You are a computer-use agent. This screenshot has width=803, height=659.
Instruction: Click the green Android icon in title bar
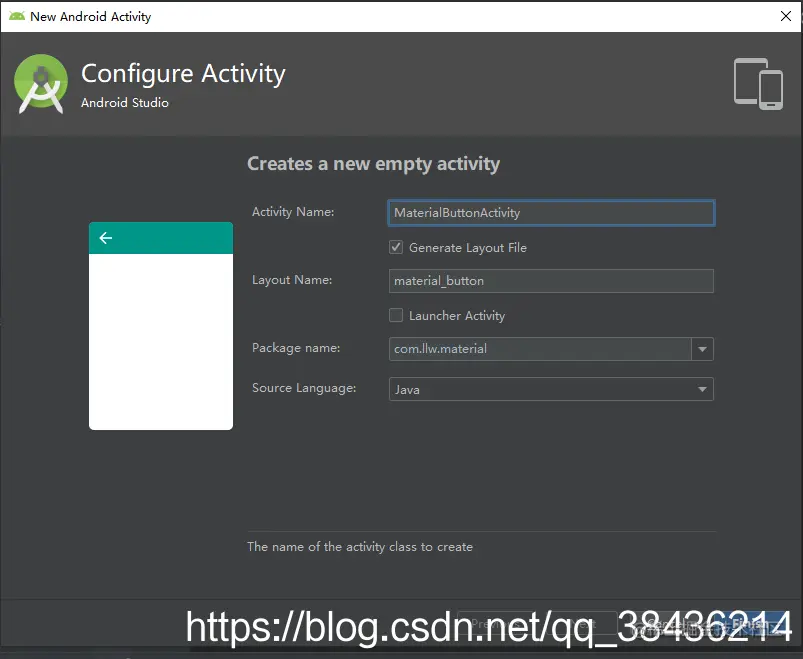click(16, 16)
